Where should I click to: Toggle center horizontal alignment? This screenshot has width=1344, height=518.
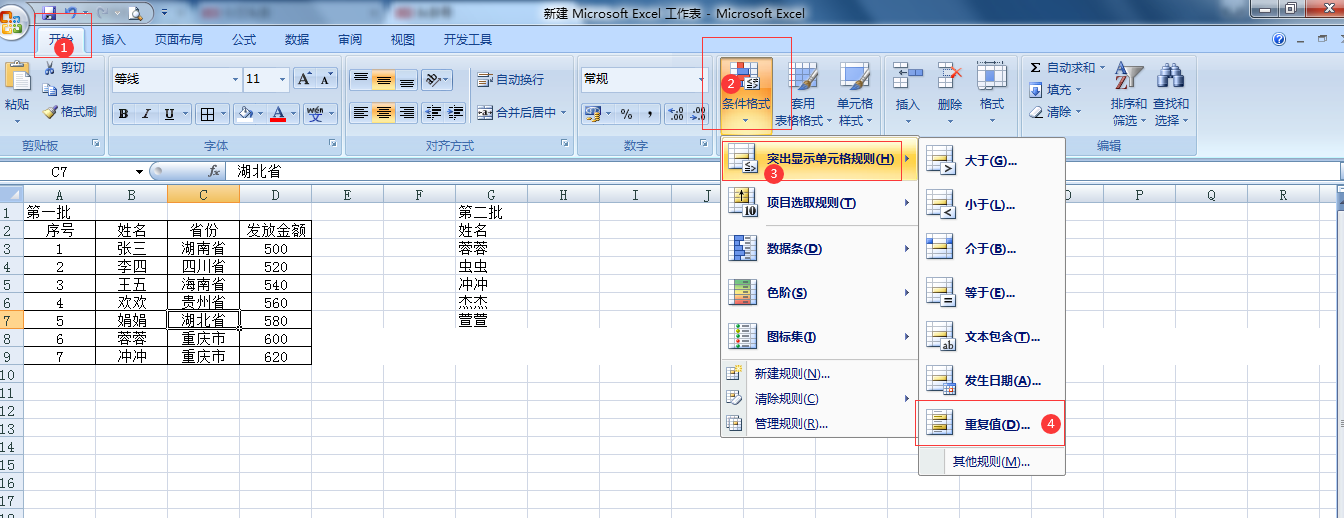pyautogui.click(x=383, y=113)
